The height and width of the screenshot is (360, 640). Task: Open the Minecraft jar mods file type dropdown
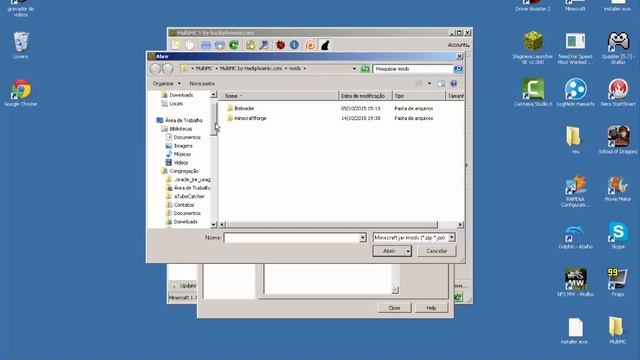(451, 237)
